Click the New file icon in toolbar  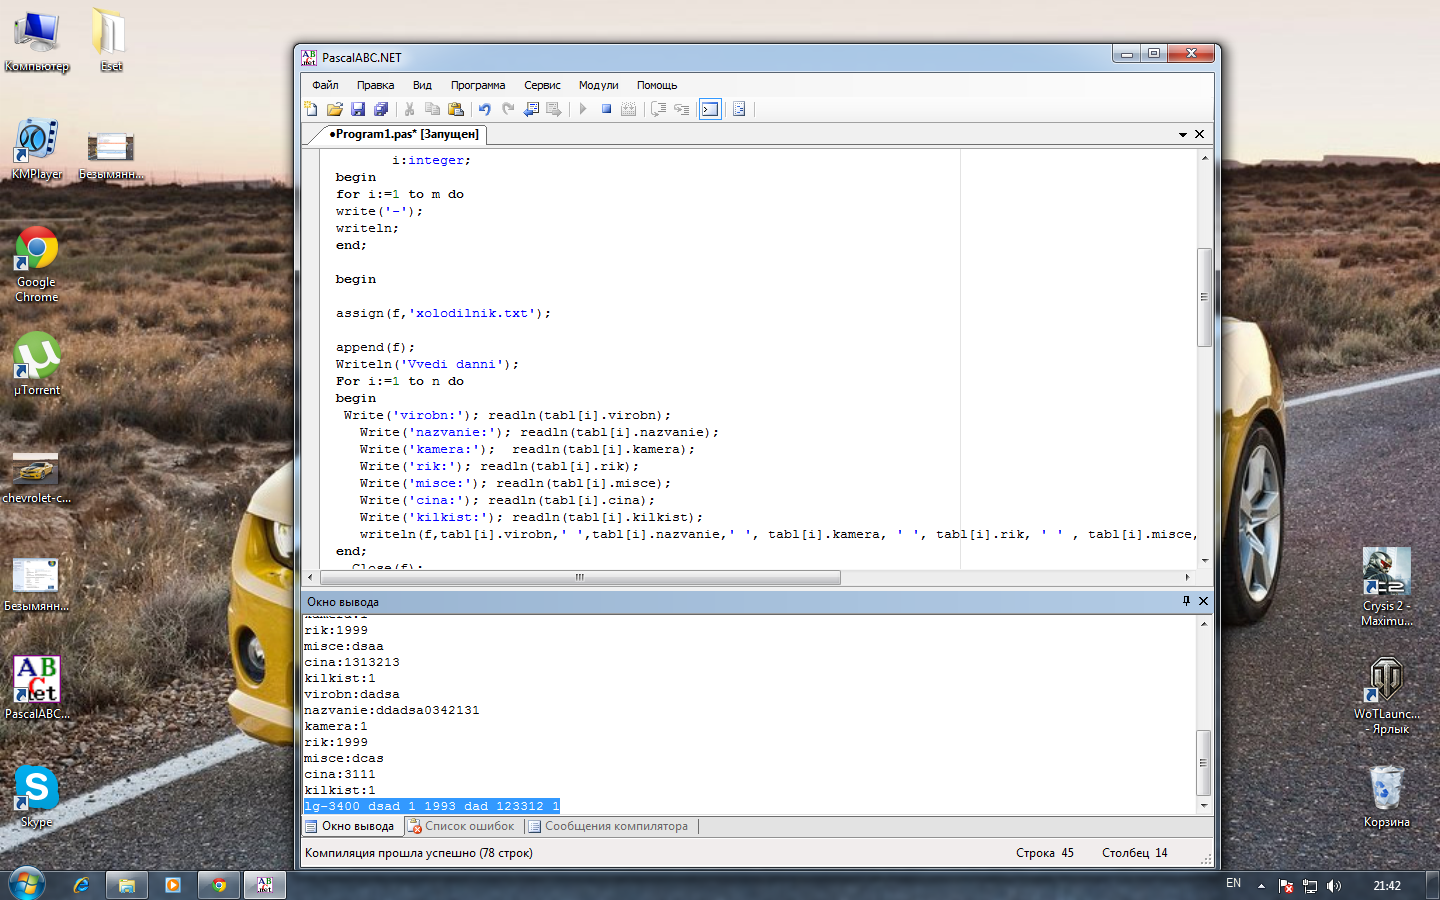311,109
